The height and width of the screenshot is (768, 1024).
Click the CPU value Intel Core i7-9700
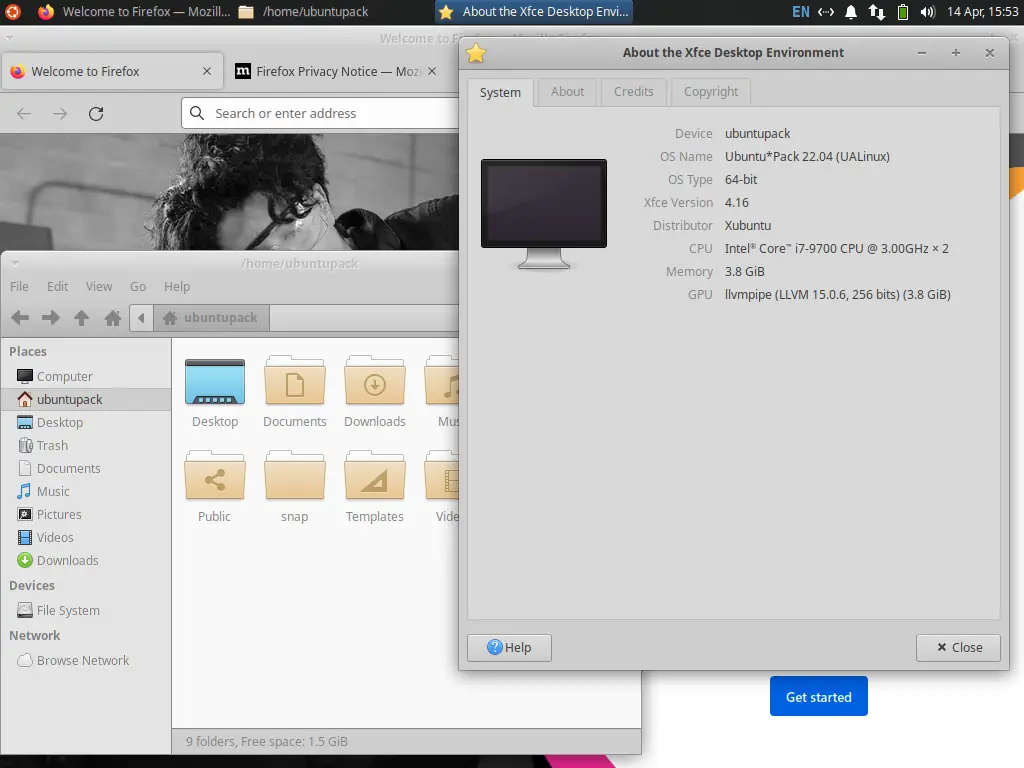coord(837,249)
